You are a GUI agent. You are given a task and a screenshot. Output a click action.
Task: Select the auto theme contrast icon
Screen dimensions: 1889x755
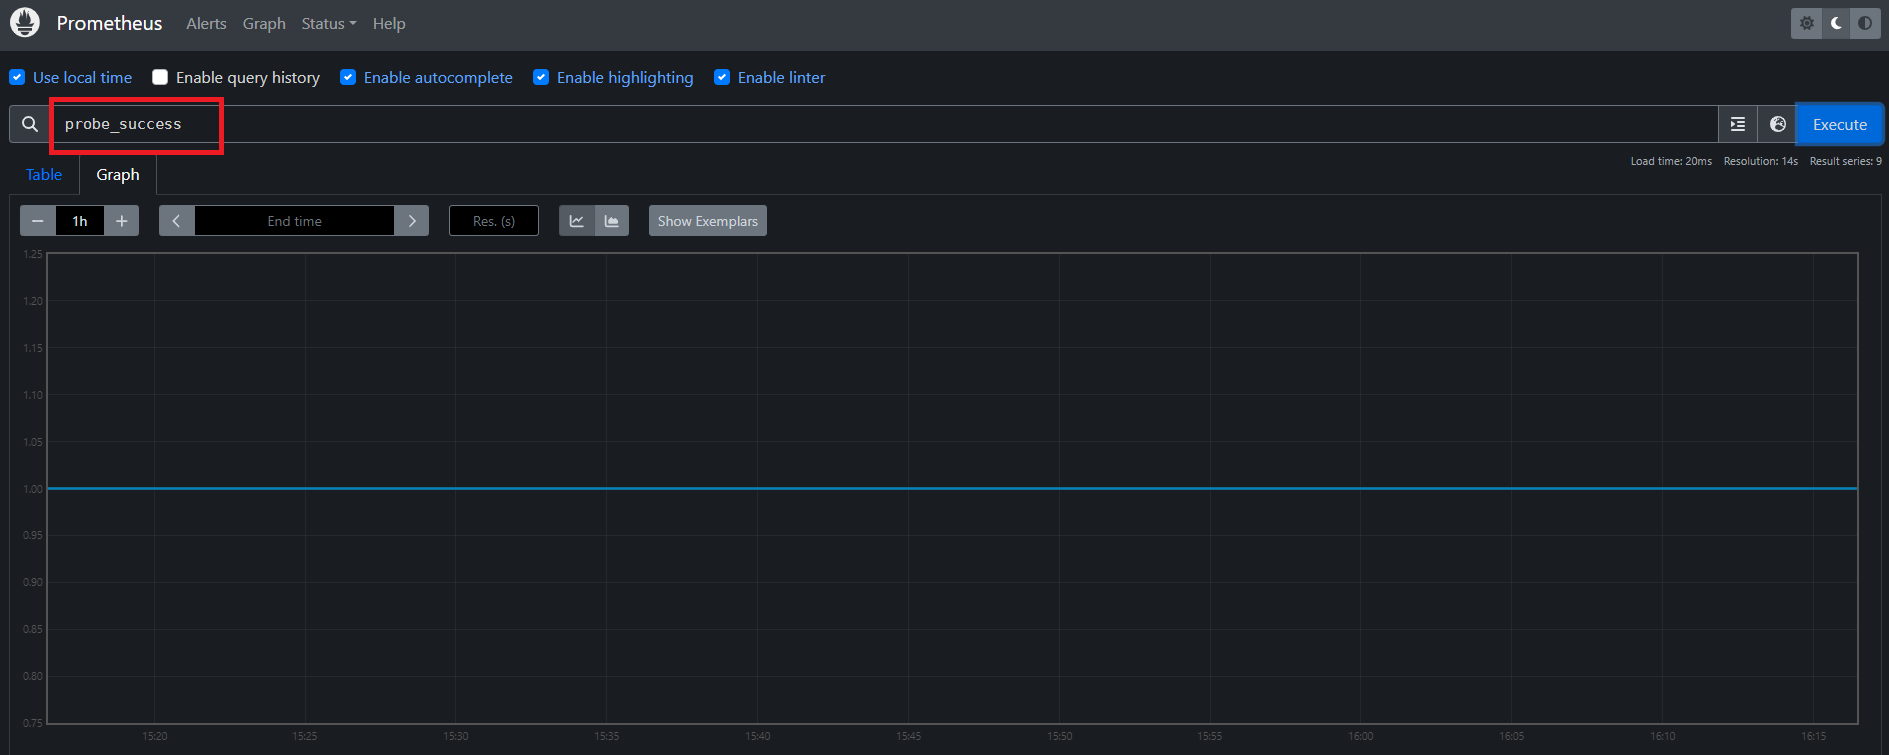tap(1865, 23)
